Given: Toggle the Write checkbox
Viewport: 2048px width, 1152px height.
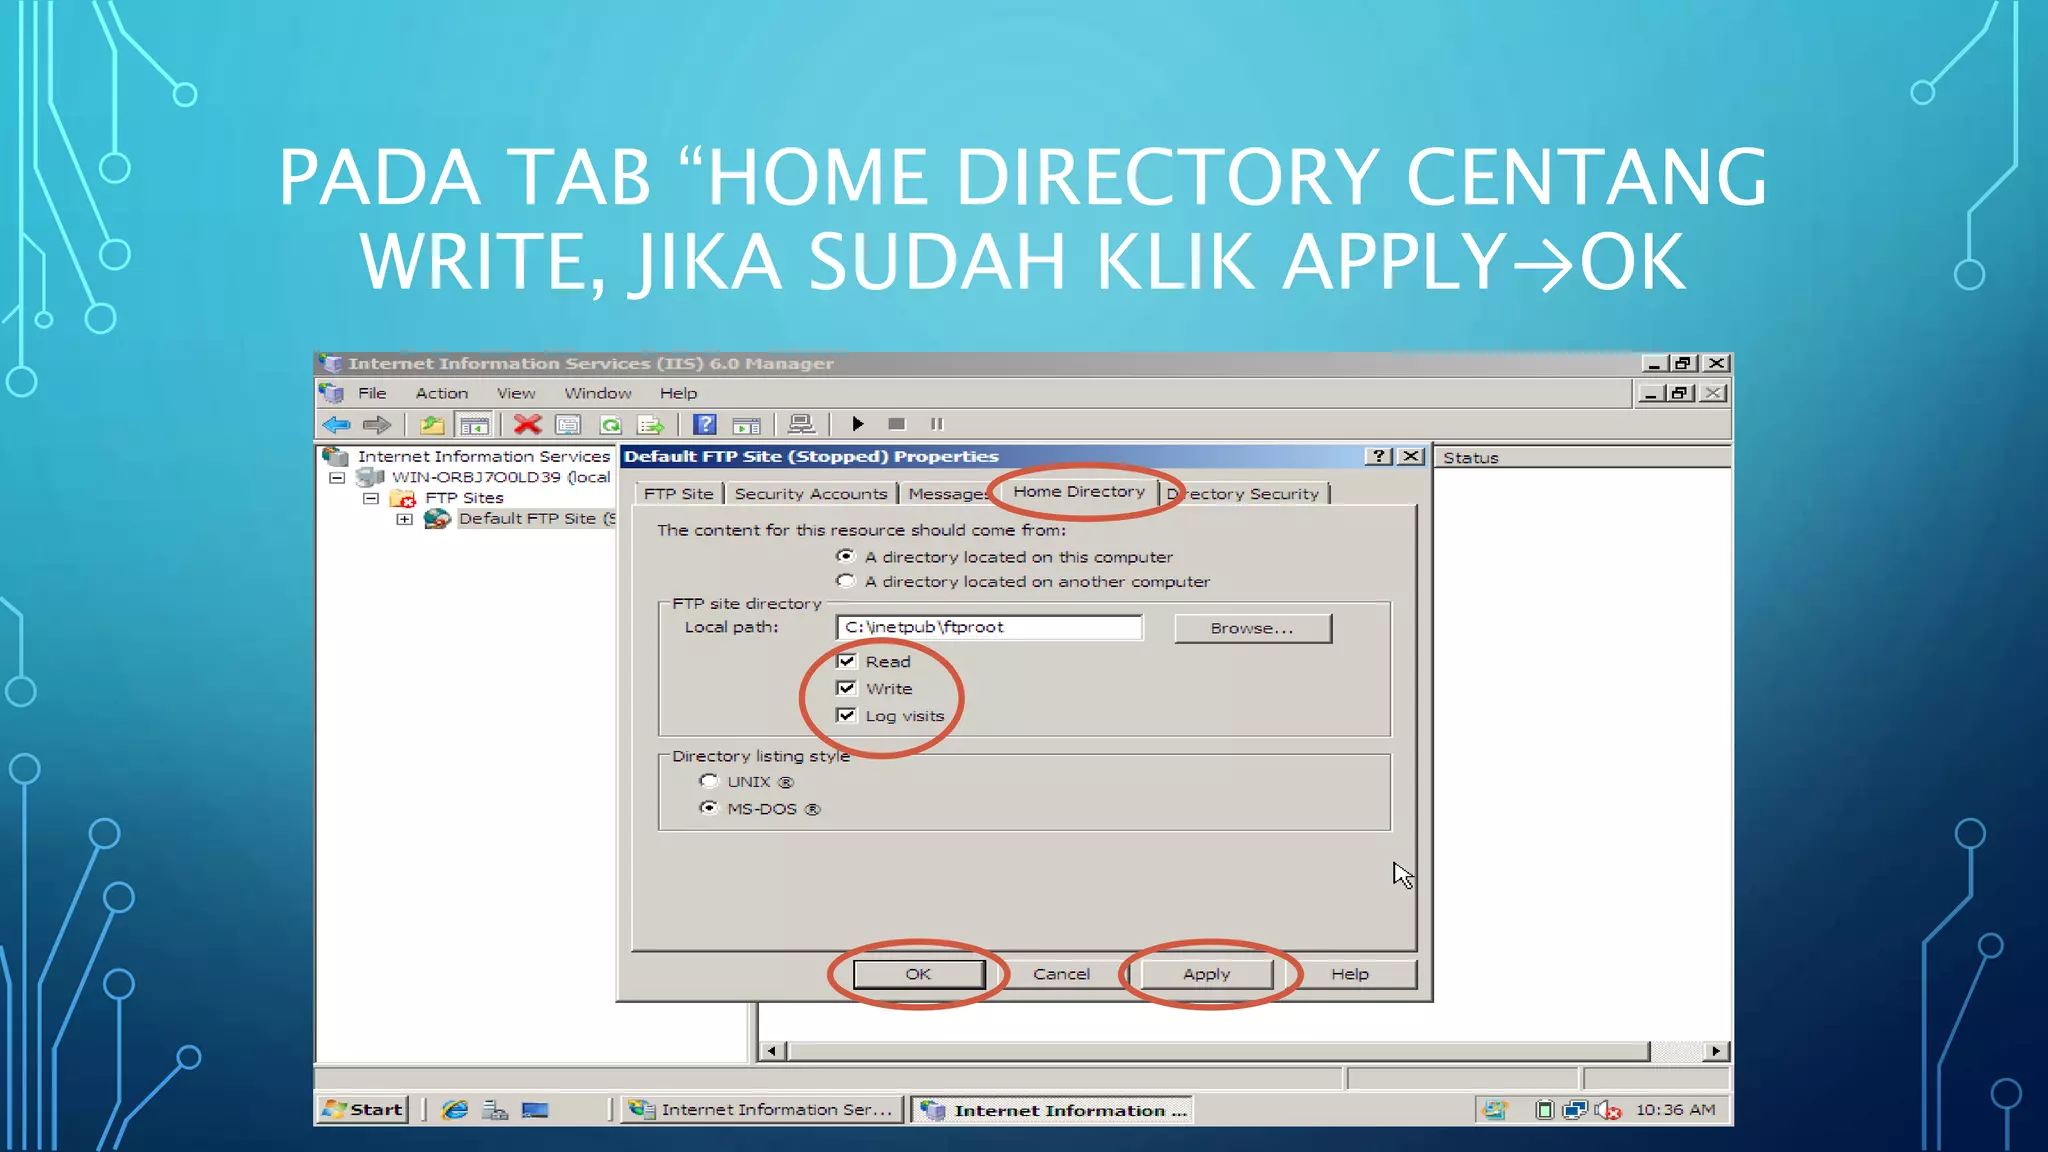Looking at the screenshot, I should click(x=846, y=688).
